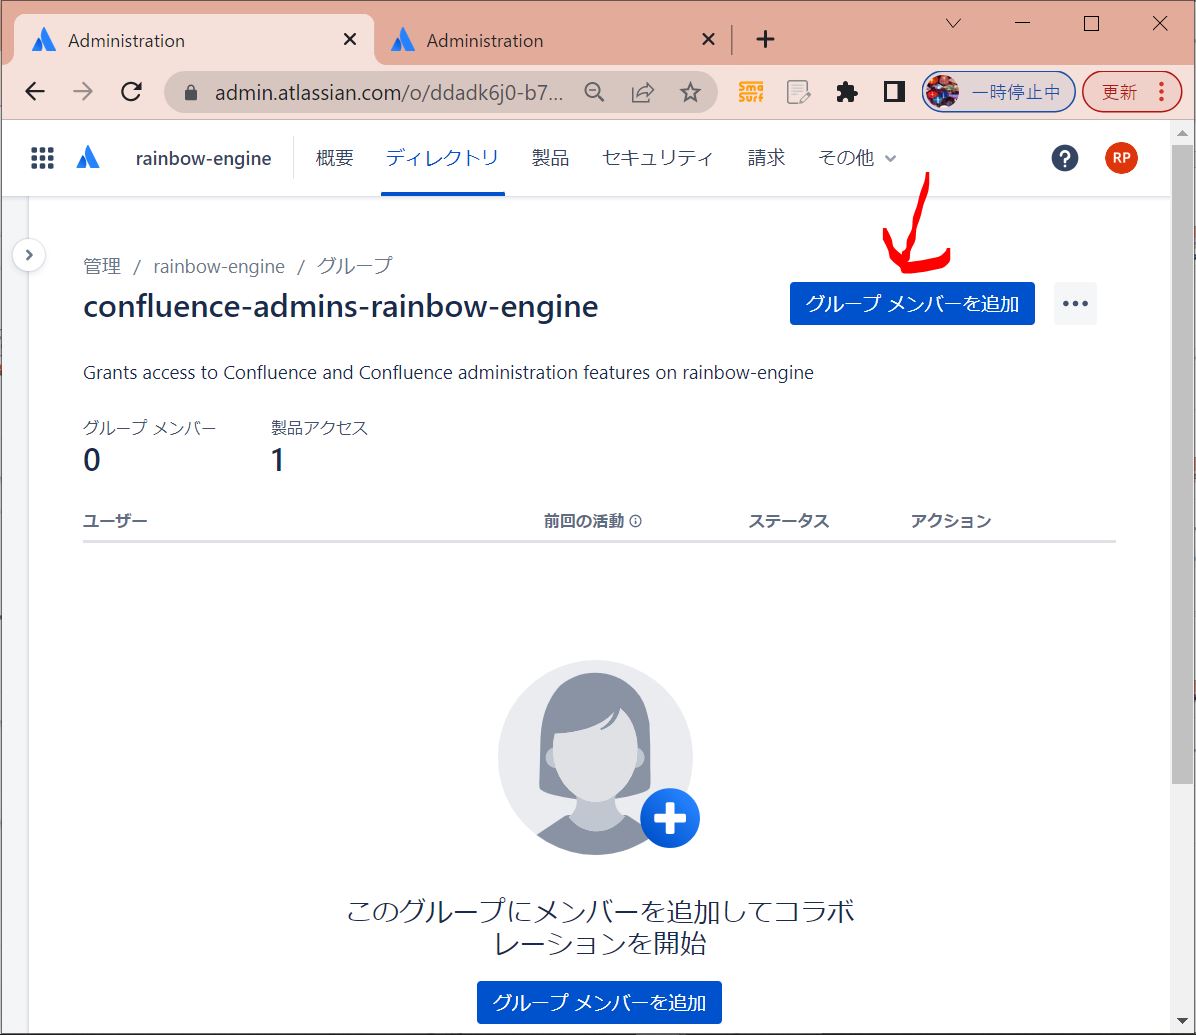Open the Atlassian app switcher grid icon
Screen dimensions: 1196x1035
tap(42, 158)
